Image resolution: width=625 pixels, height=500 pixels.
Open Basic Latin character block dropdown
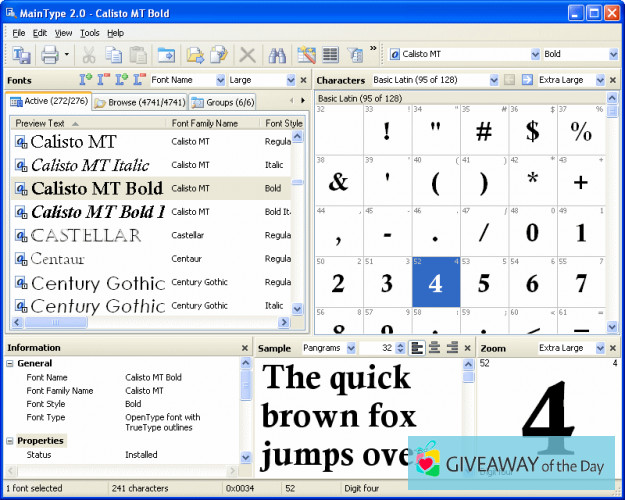coord(496,80)
